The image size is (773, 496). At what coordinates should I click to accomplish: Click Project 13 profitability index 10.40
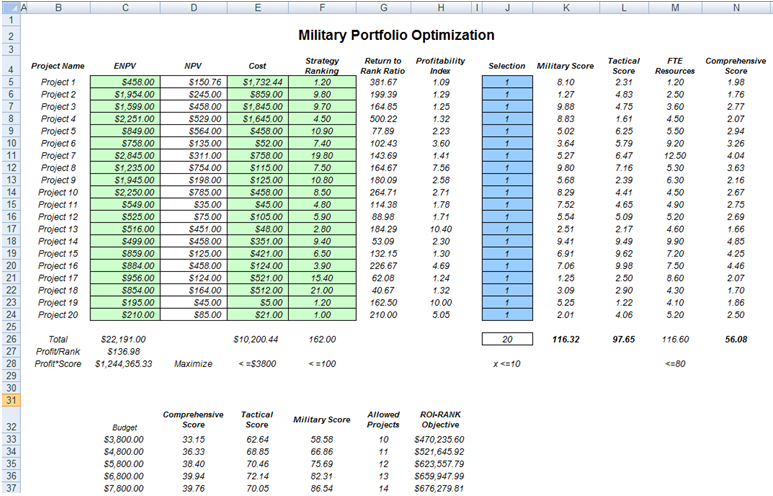441,229
